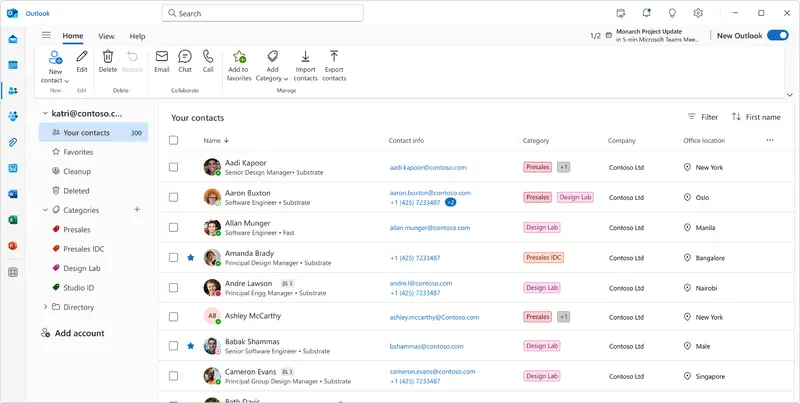Click the Call phone icon
The width and height of the screenshot is (800, 403).
tap(208, 58)
